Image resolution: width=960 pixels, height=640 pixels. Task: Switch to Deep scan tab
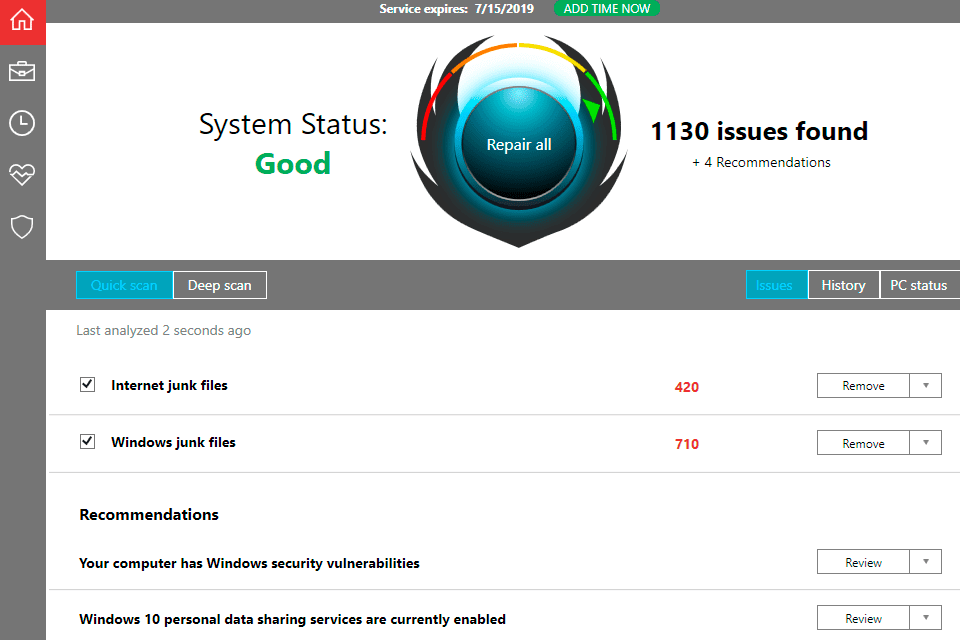tap(220, 285)
